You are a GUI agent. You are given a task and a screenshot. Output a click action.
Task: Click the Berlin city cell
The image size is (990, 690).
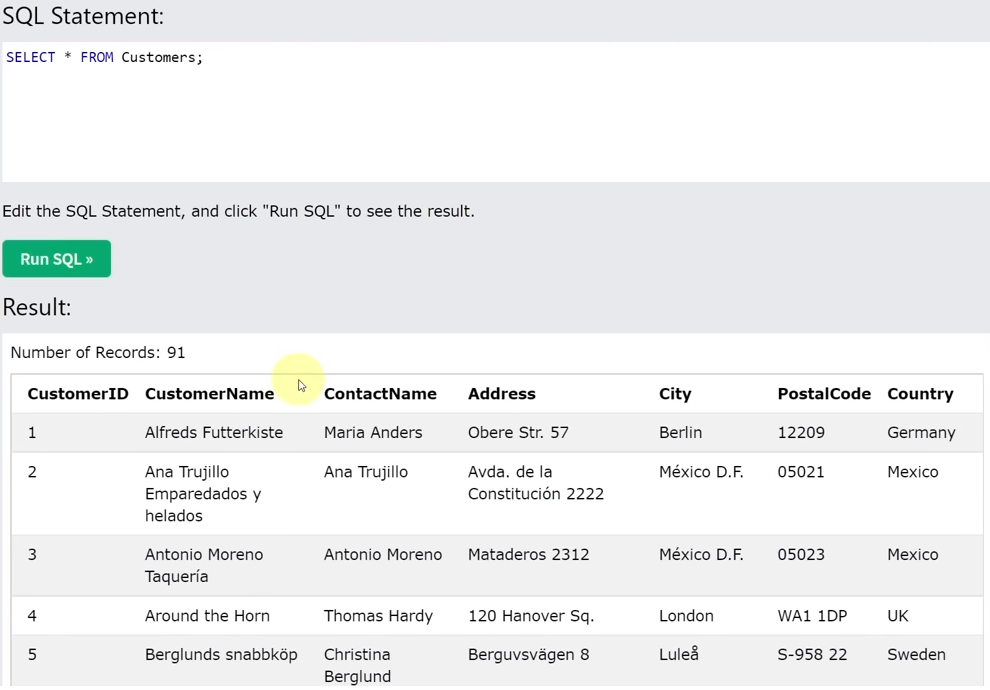click(681, 432)
